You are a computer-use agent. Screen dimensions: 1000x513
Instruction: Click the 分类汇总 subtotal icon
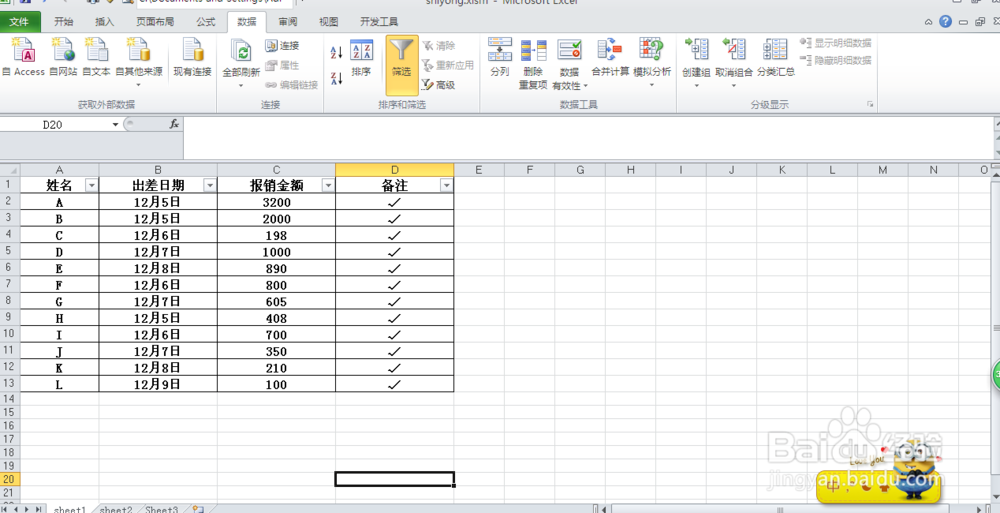coord(776,57)
